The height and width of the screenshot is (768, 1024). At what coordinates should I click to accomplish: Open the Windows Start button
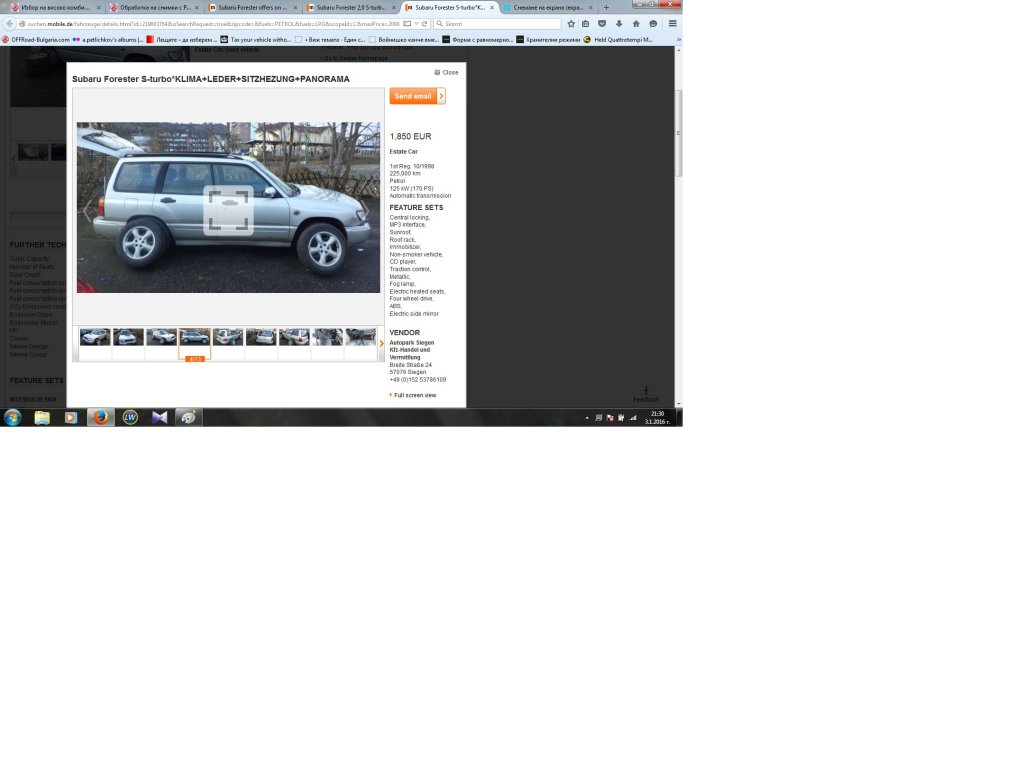coord(12,417)
